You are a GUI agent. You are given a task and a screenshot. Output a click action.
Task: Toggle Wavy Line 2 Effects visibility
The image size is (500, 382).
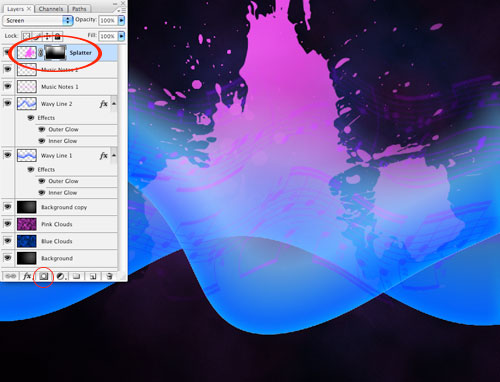tap(31, 118)
